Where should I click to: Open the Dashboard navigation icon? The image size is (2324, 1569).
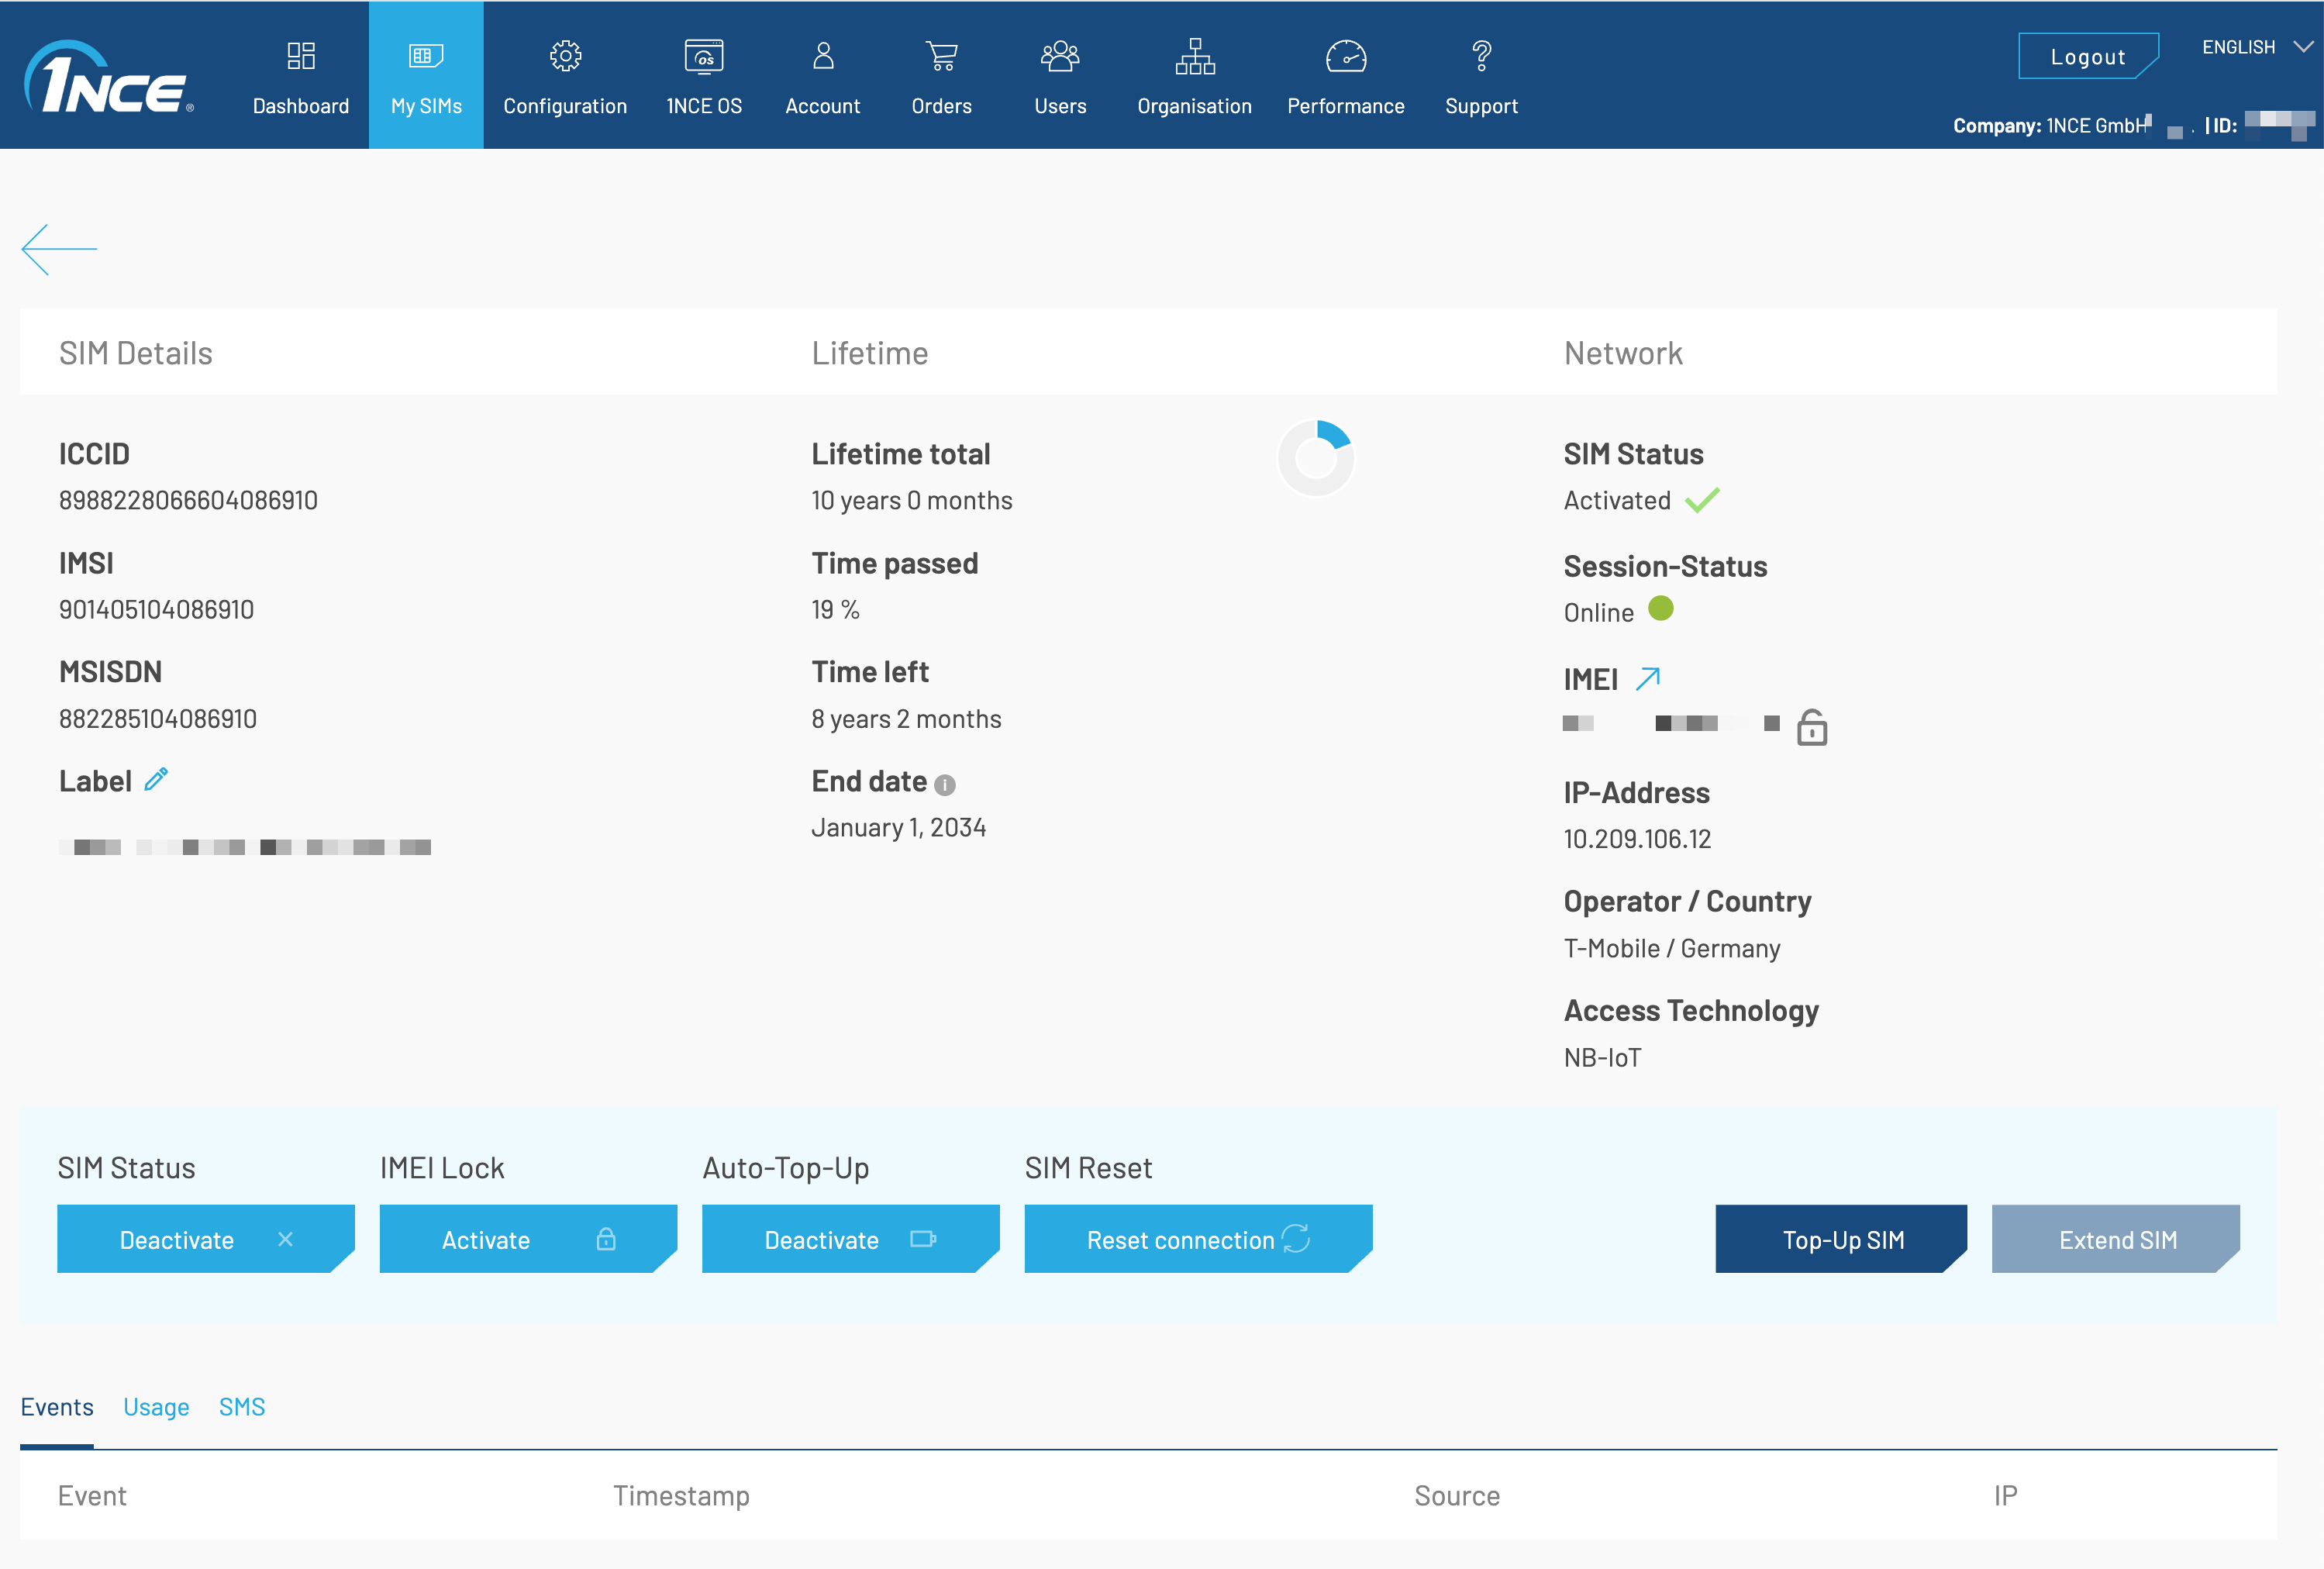[301, 56]
